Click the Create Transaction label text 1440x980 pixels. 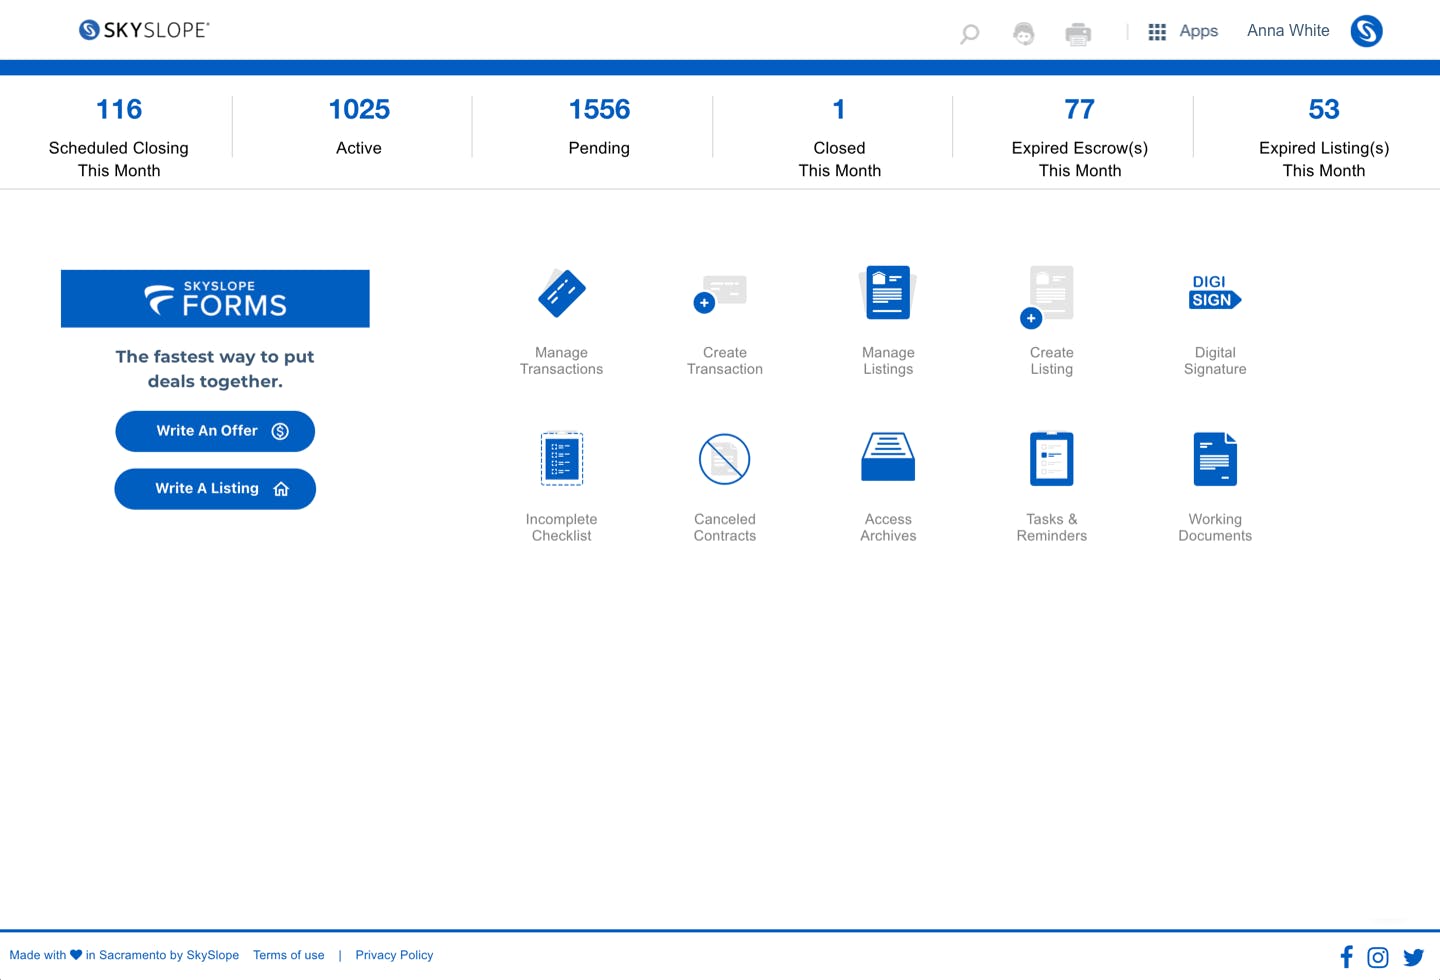725,361
